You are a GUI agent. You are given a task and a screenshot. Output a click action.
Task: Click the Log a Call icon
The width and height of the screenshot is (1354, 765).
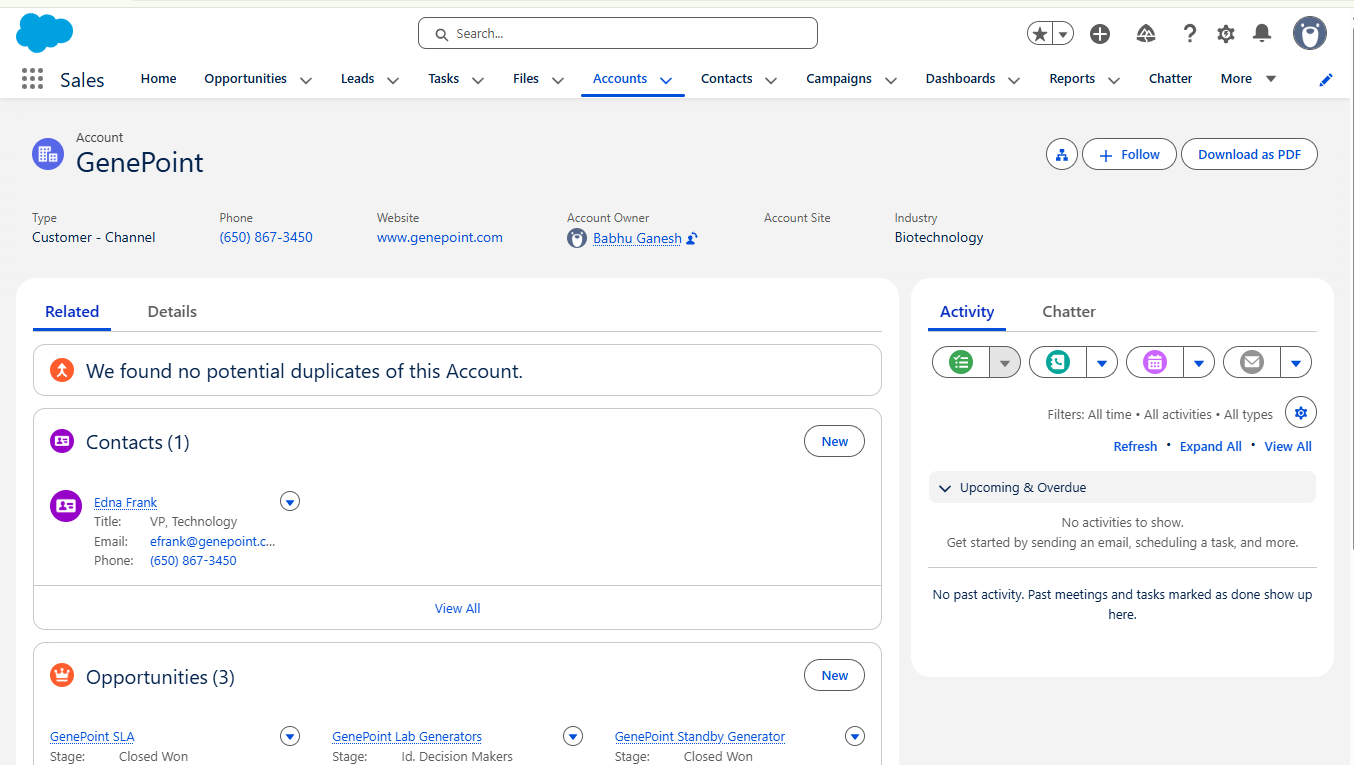1058,362
